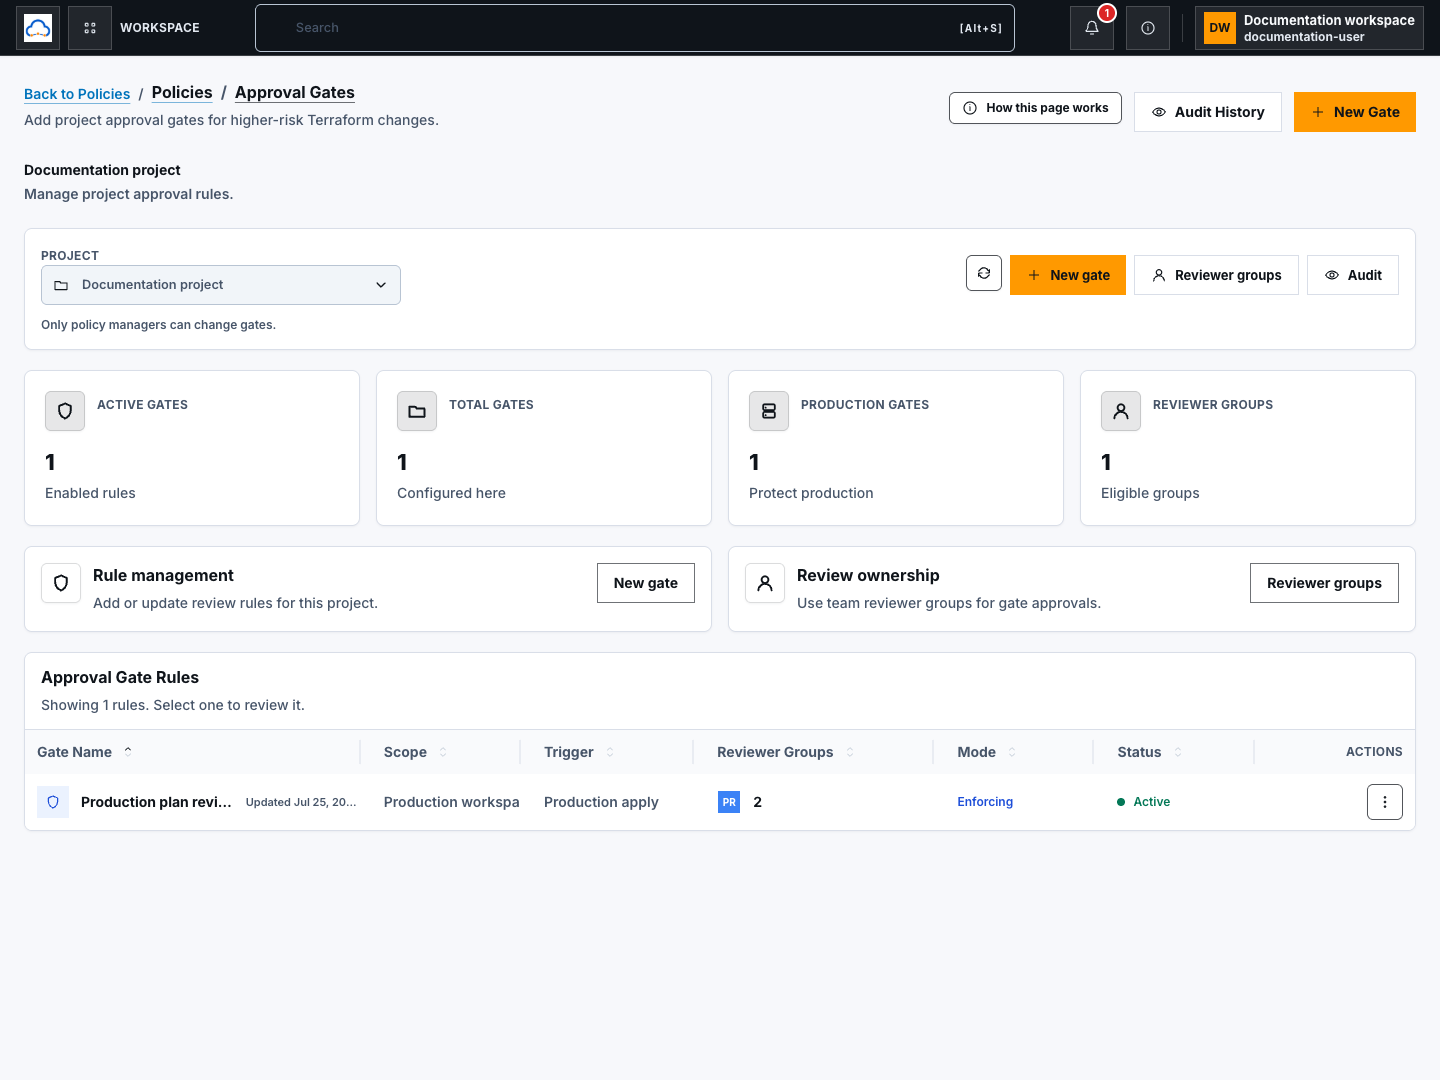
Task: Click Configured here text
Action: pyautogui.click(x=451, y=493)
